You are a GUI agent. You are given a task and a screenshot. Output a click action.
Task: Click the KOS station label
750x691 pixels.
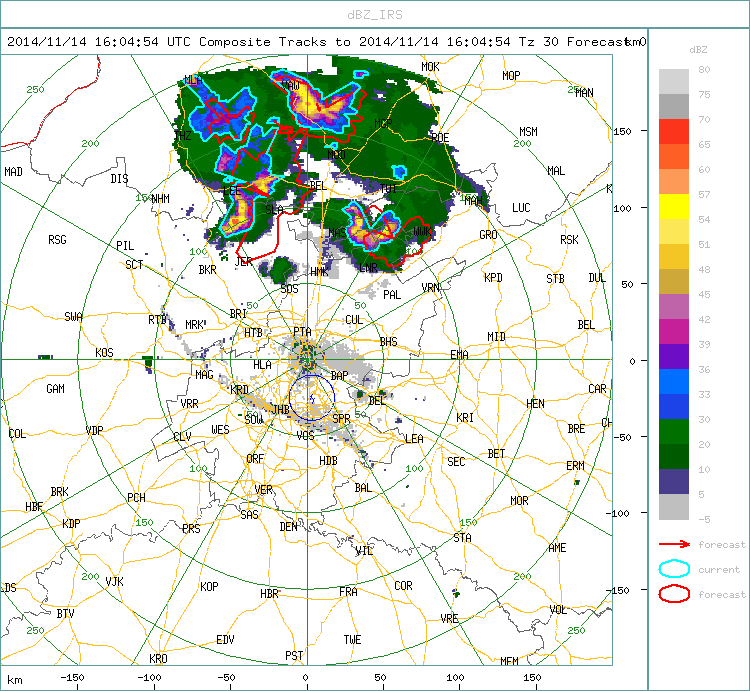pyautogui.click(x=104, y=352)
